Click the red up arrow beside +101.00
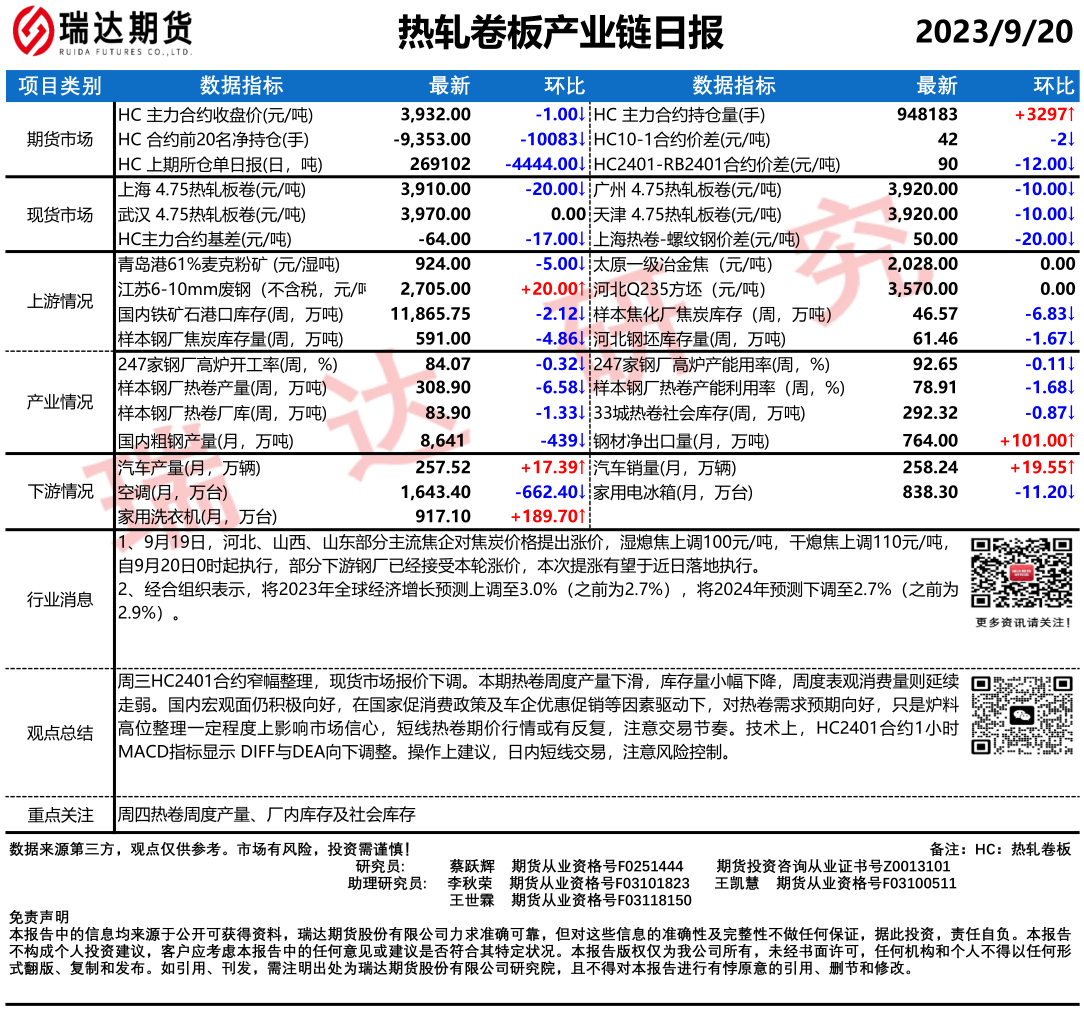This screenshot has width=1084, height=1010. (x=1070, y=440)
